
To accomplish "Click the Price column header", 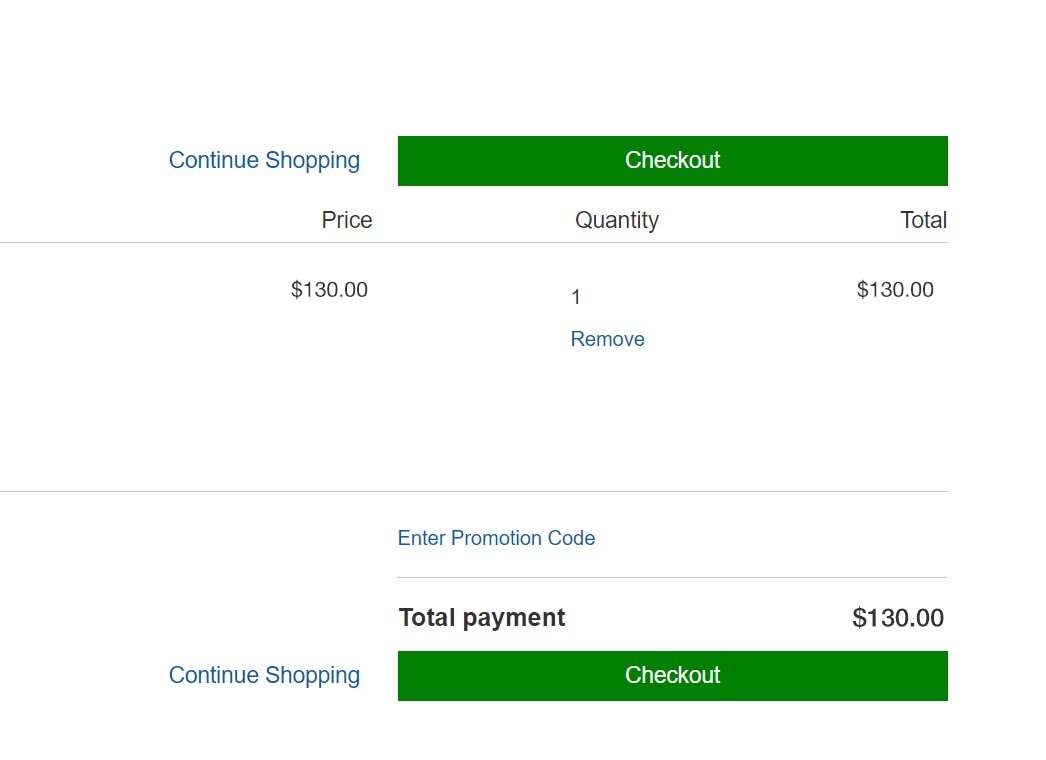I will pyautogui.click(x=346, y=220).
